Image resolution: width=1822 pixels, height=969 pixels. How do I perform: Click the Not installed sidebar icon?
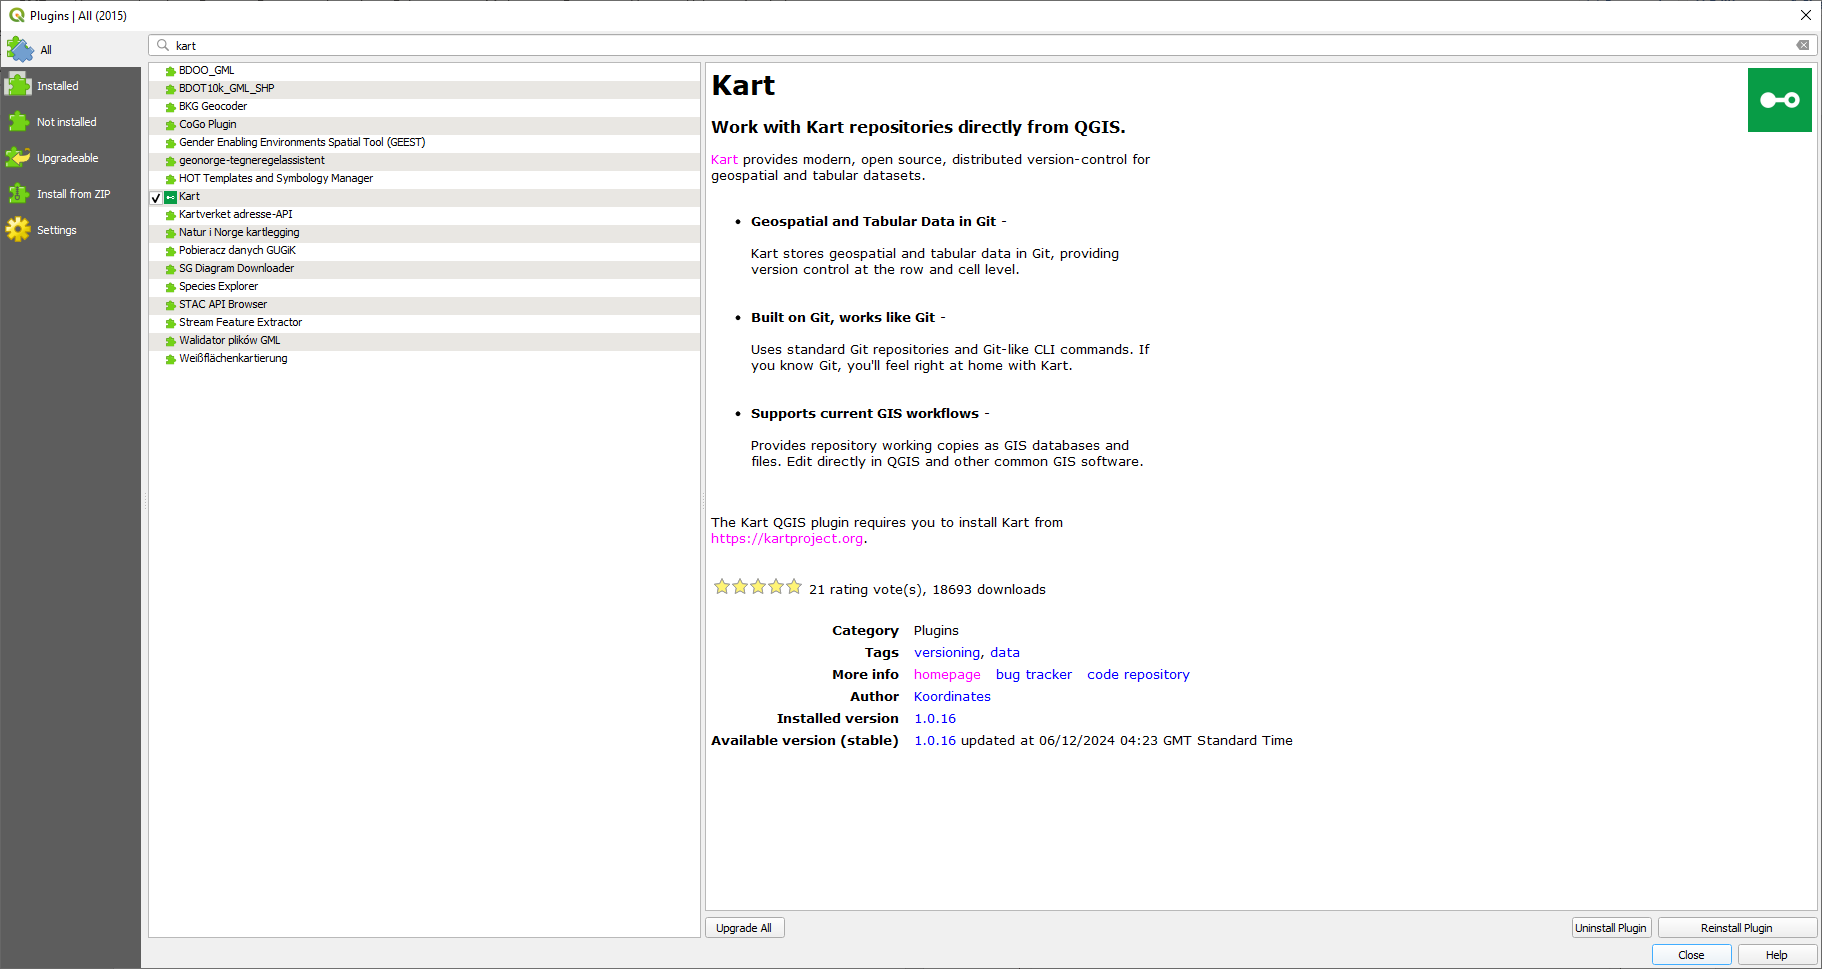point(19,122)
